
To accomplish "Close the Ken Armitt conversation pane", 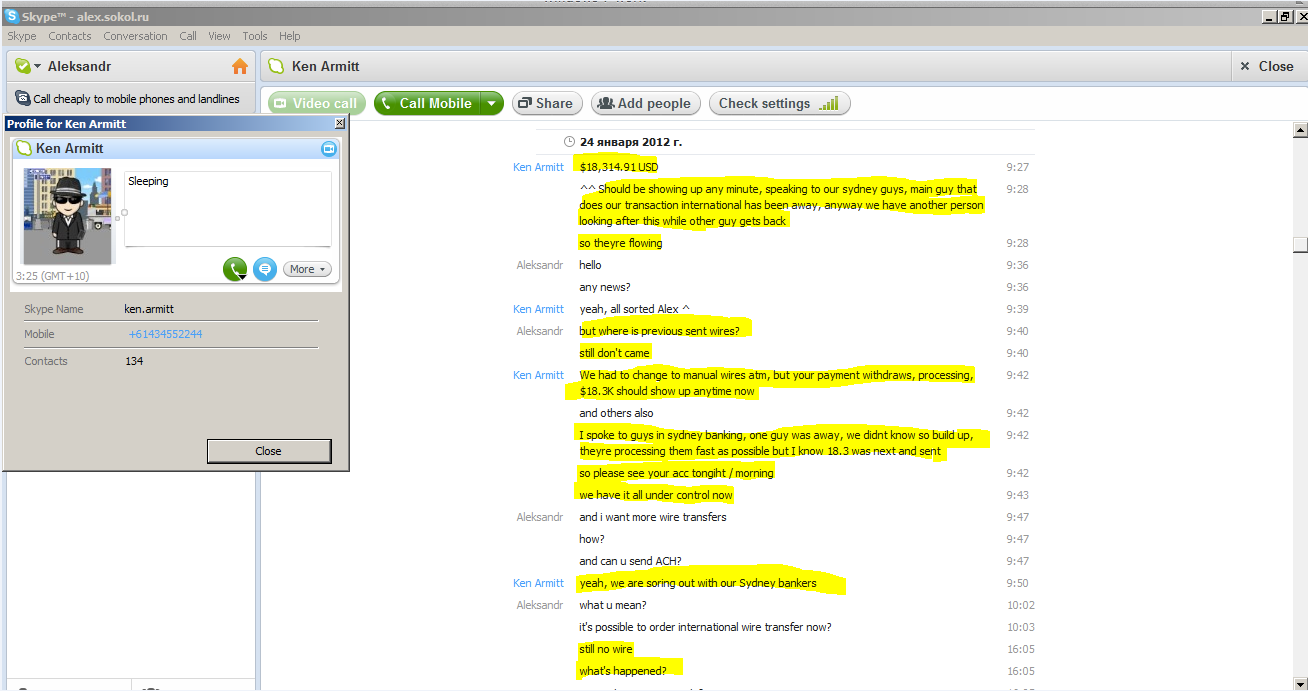I will click(1267, 66).
